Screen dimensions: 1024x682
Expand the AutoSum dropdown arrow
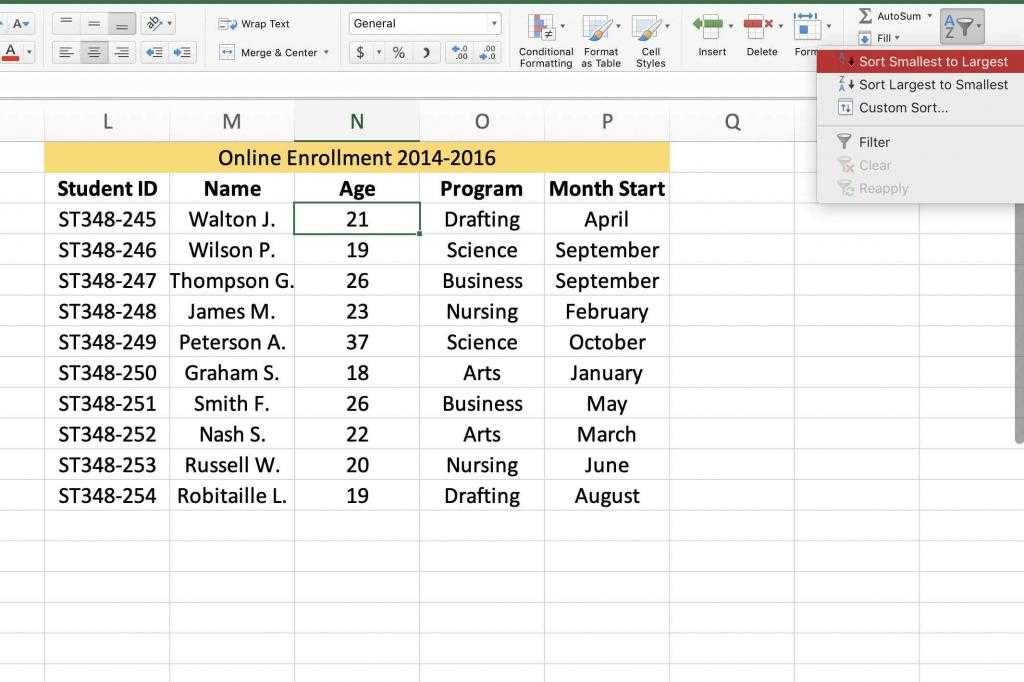(929, 16)
